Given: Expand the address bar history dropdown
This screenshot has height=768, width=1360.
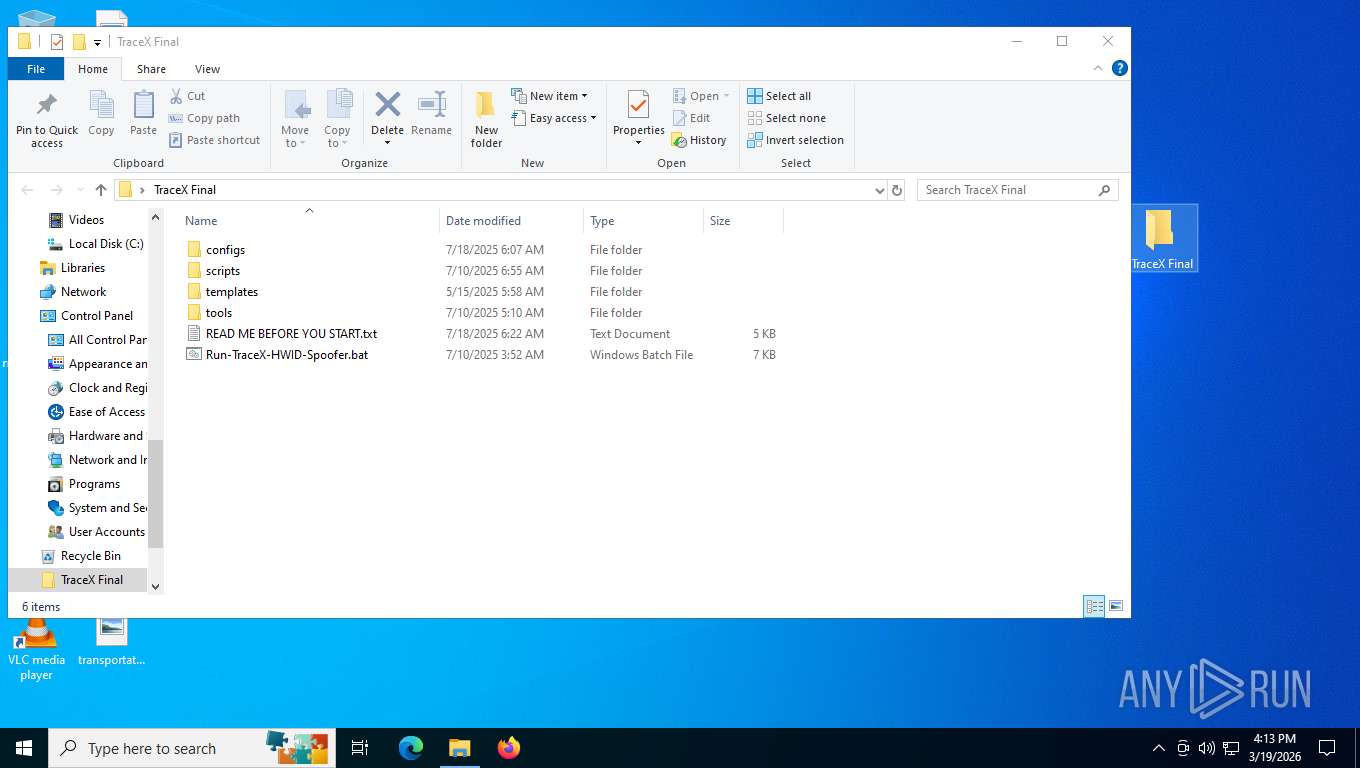Looking at the screenshot, I should click(879, 190).
